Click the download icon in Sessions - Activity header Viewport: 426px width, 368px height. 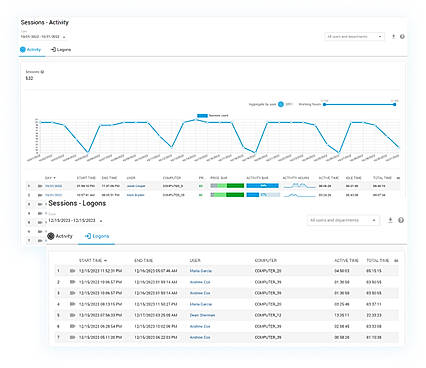(x=393, y=36)
